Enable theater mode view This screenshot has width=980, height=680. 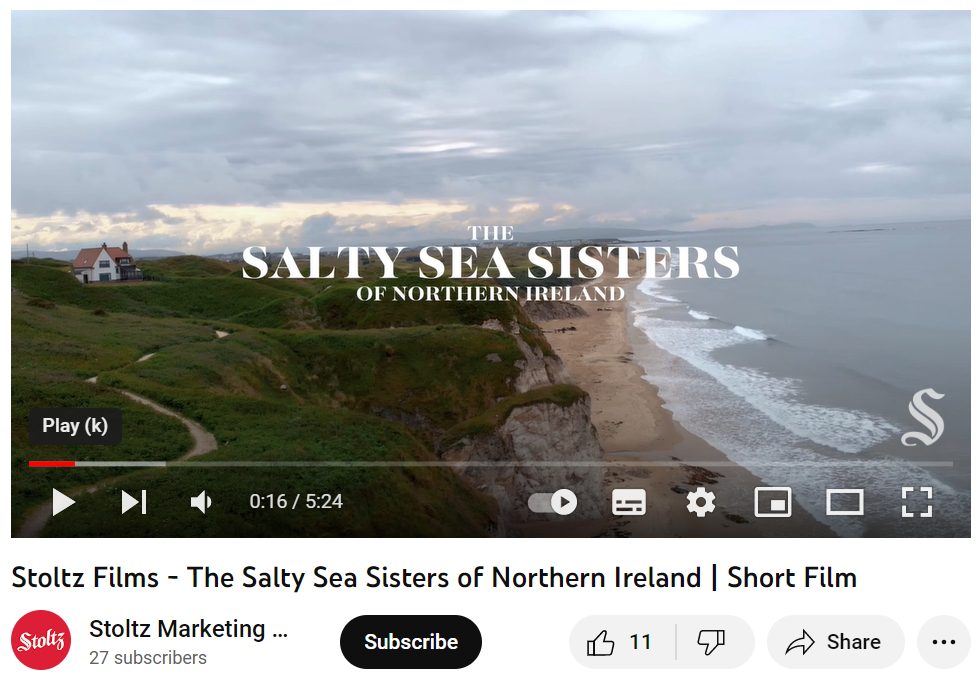[x=845, y=502]
